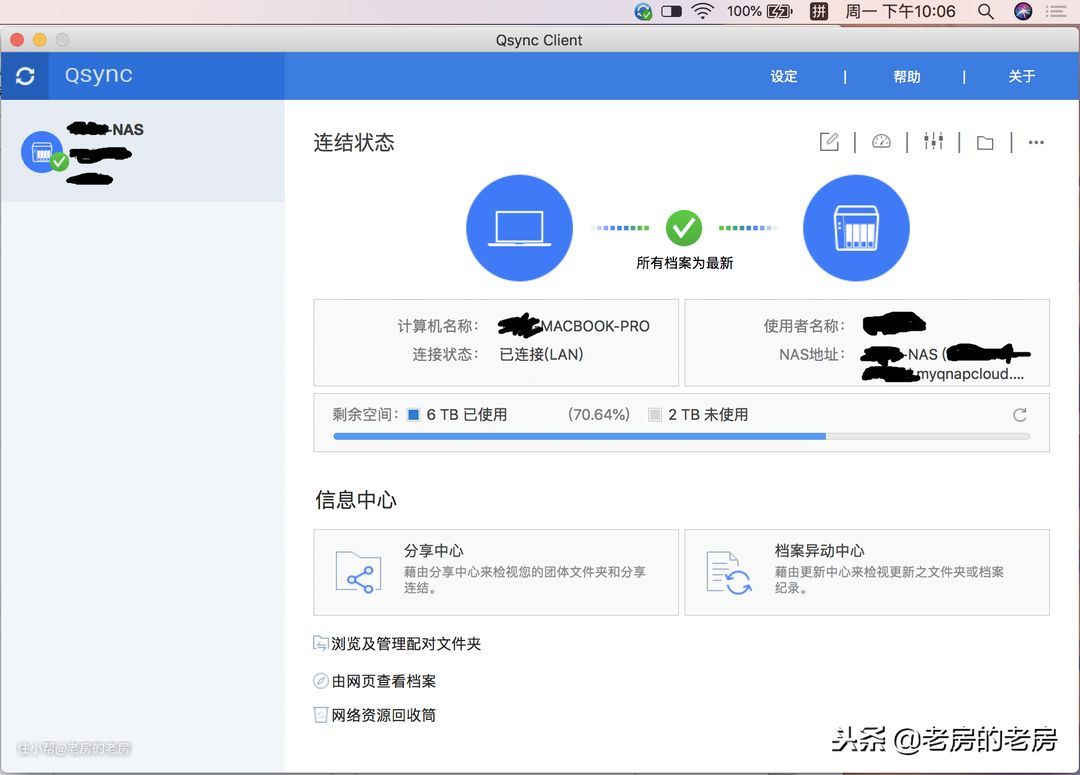
Task: Open the 帮助 help menu
Action: [907, 77]
